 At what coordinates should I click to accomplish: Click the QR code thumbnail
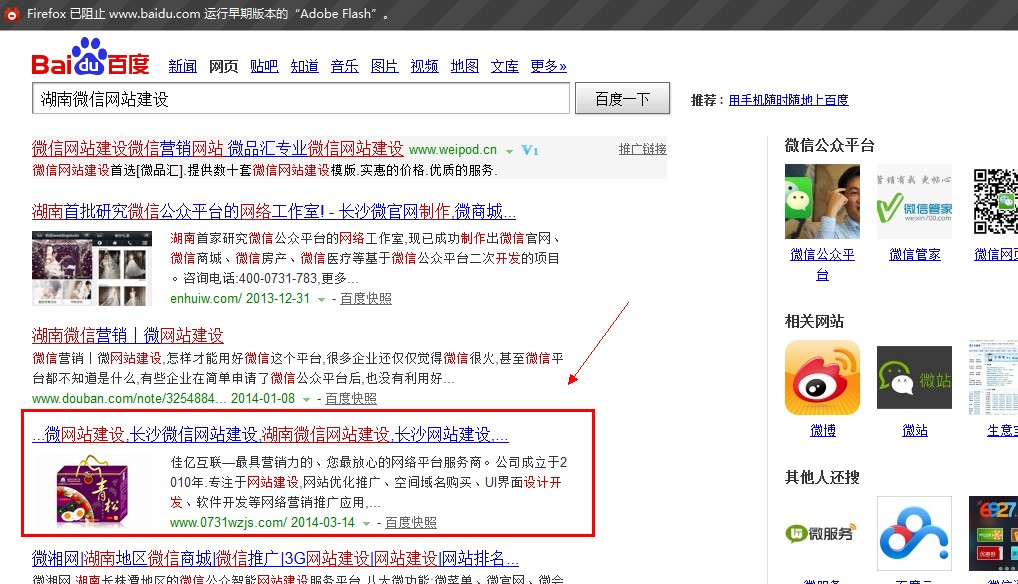(995, 201)
